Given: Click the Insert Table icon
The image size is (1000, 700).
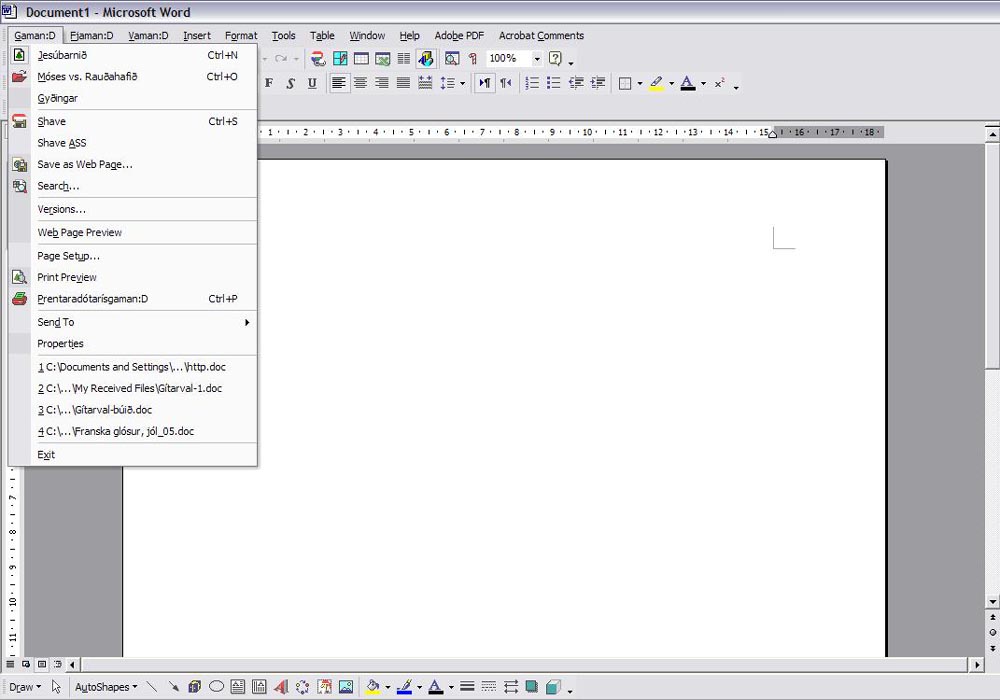Looking at the screenshot, I should pos(361,59).
